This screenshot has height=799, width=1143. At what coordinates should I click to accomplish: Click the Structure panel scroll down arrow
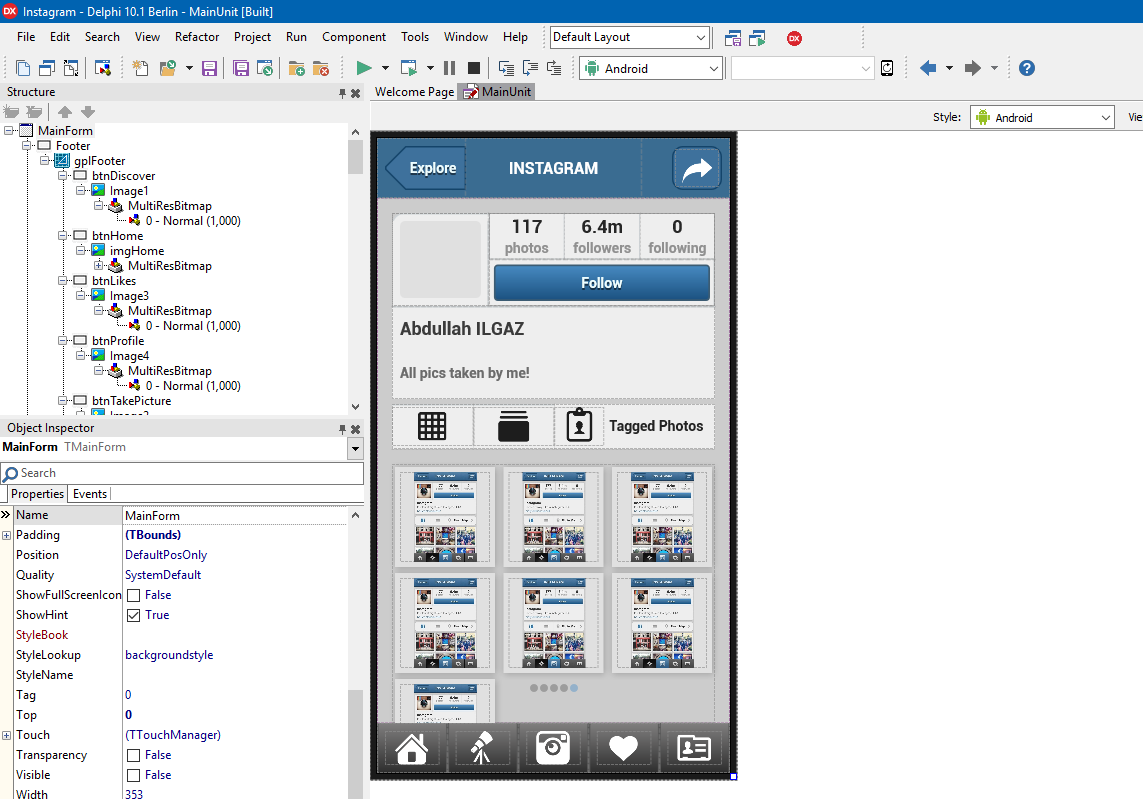click(356, 407)
